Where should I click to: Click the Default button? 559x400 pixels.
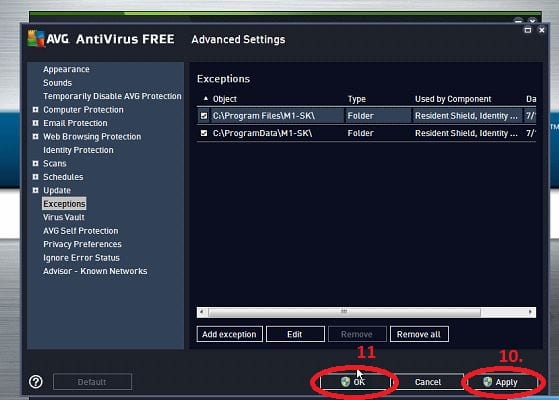pos(92,382)
